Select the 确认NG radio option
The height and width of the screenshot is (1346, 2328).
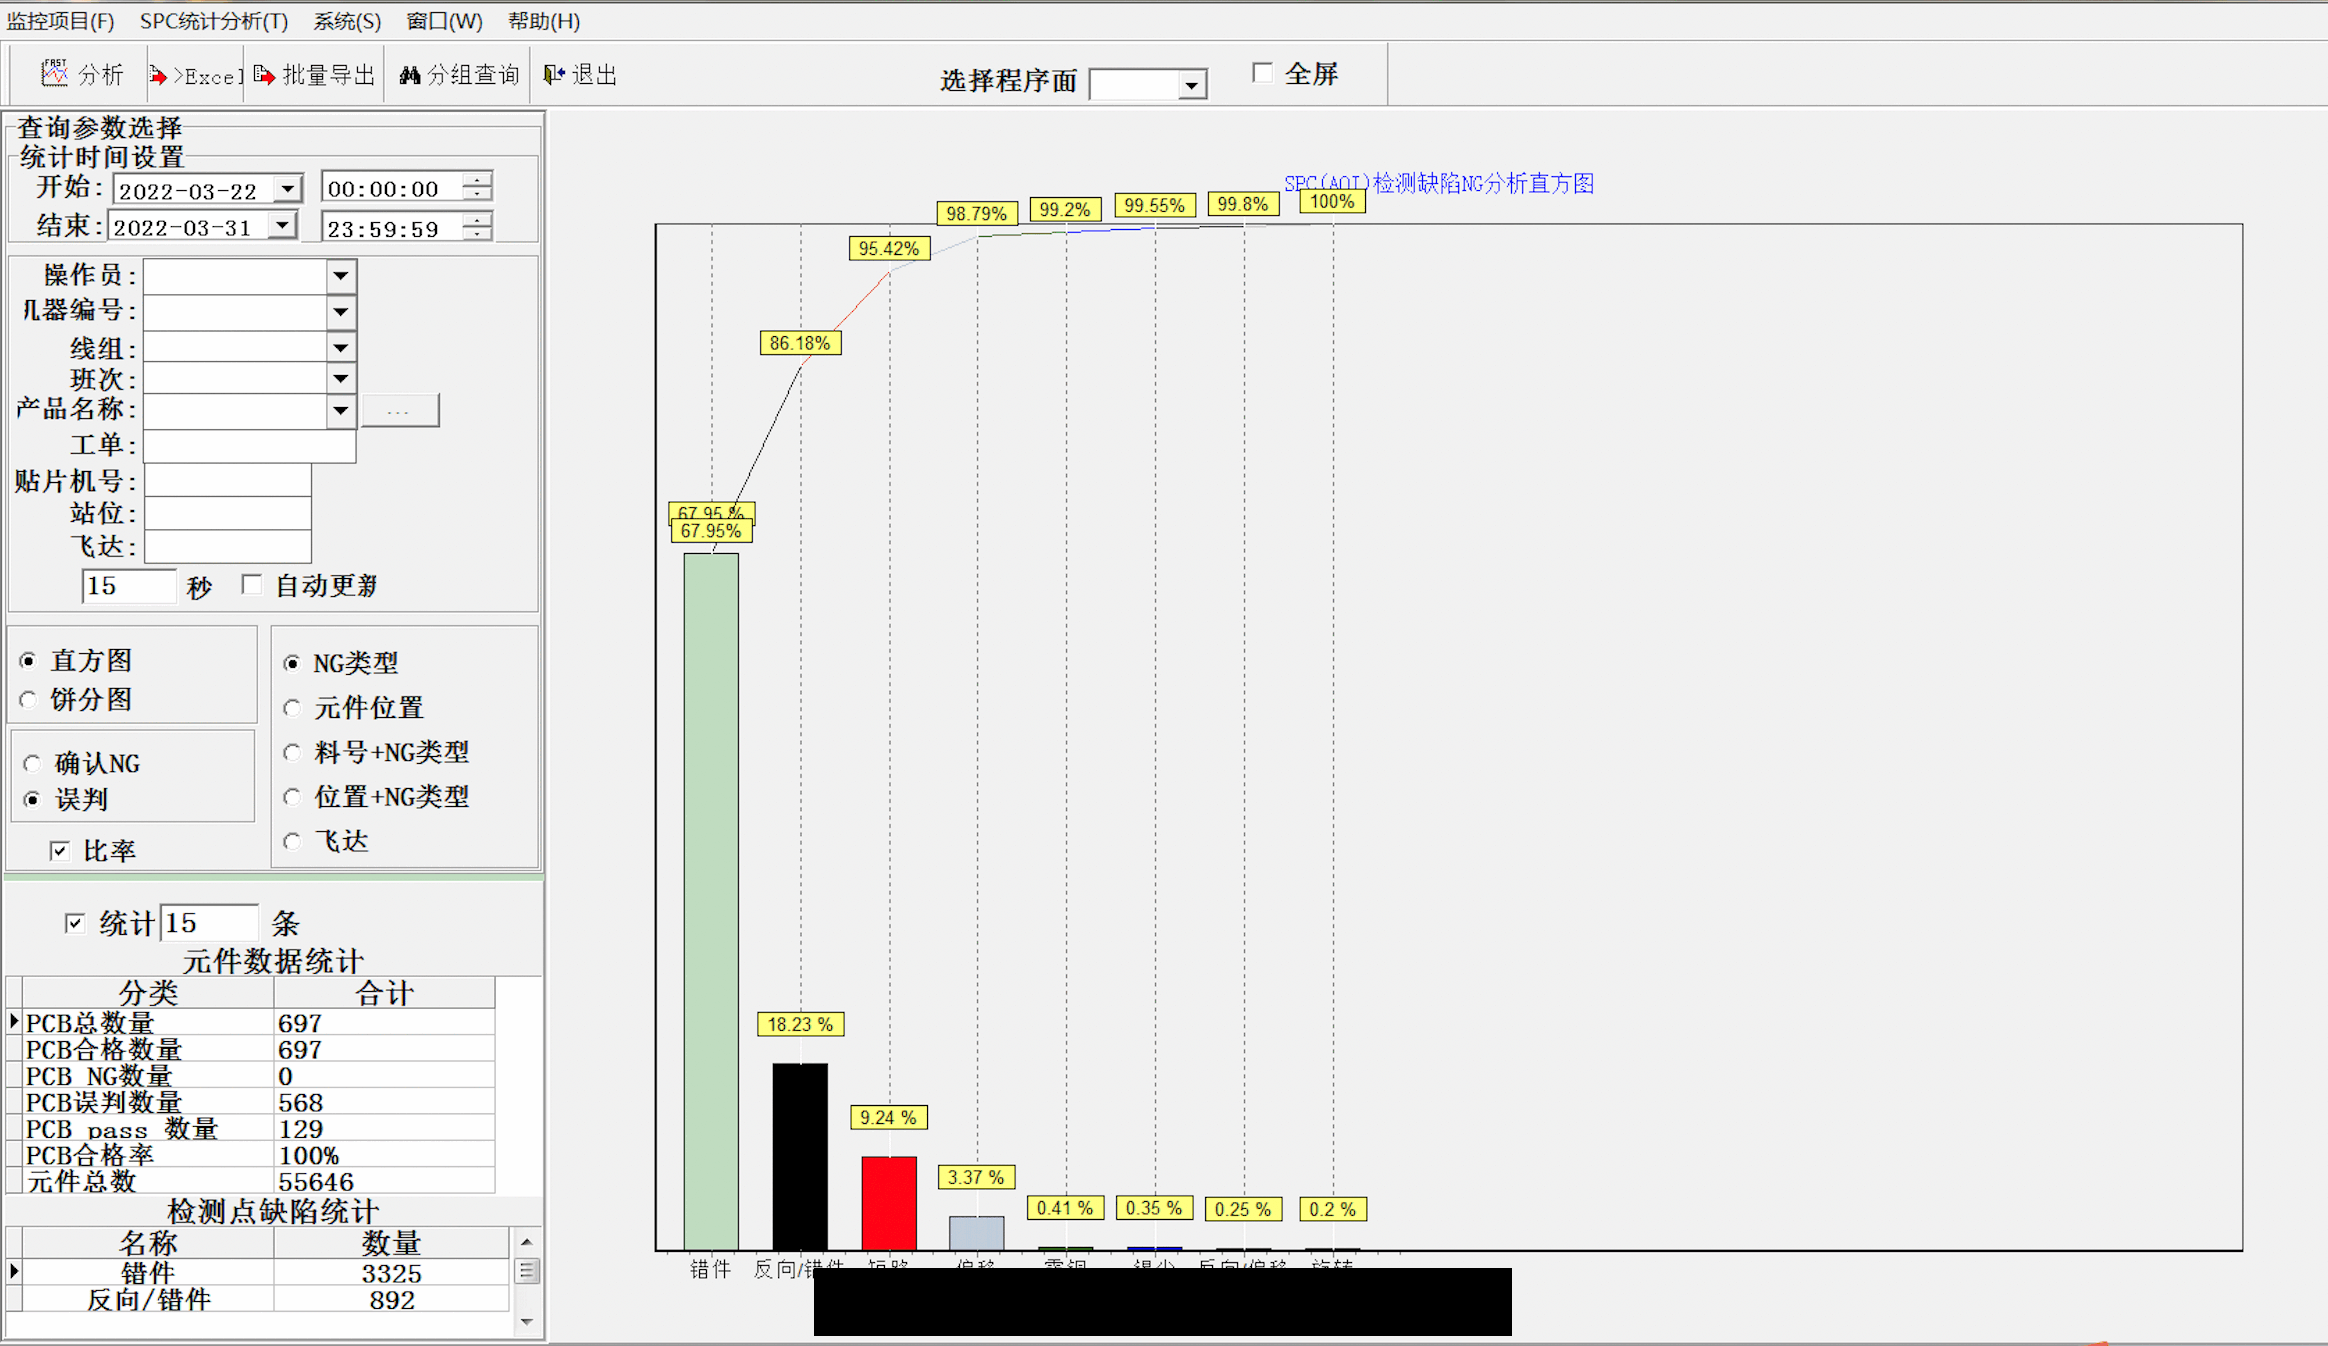pyautogui.click(x=32, y=764)
